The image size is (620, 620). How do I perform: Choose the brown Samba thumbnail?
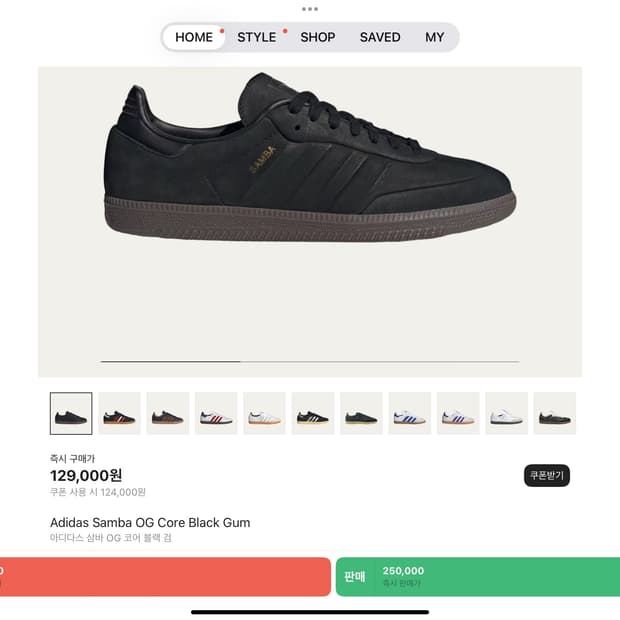168,413
